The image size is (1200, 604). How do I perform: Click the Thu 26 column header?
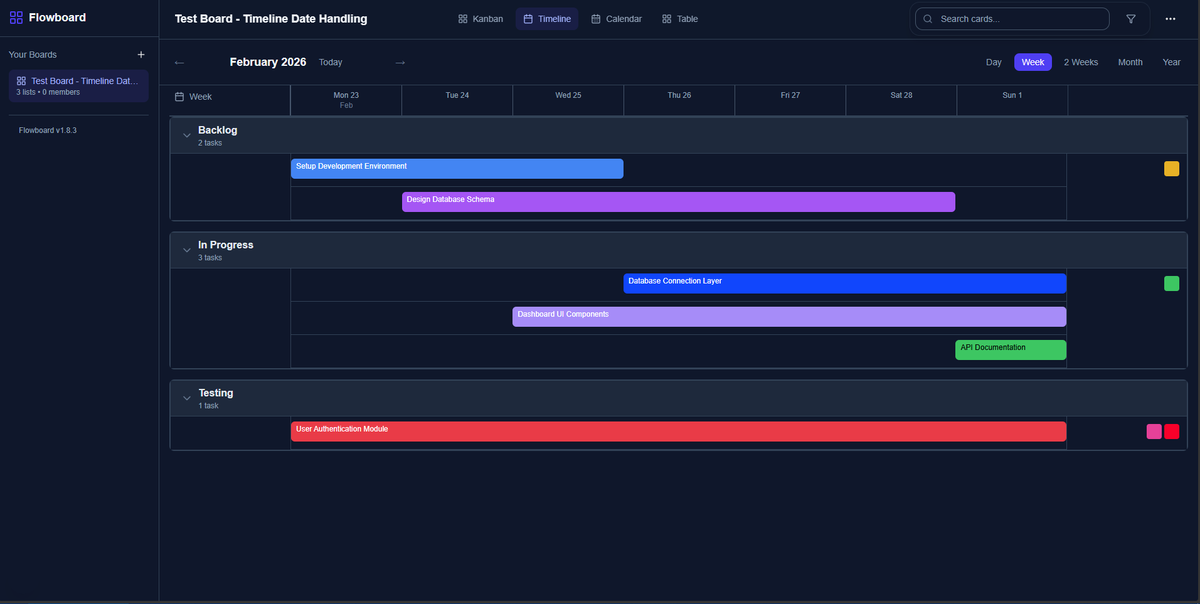point(679,100)
